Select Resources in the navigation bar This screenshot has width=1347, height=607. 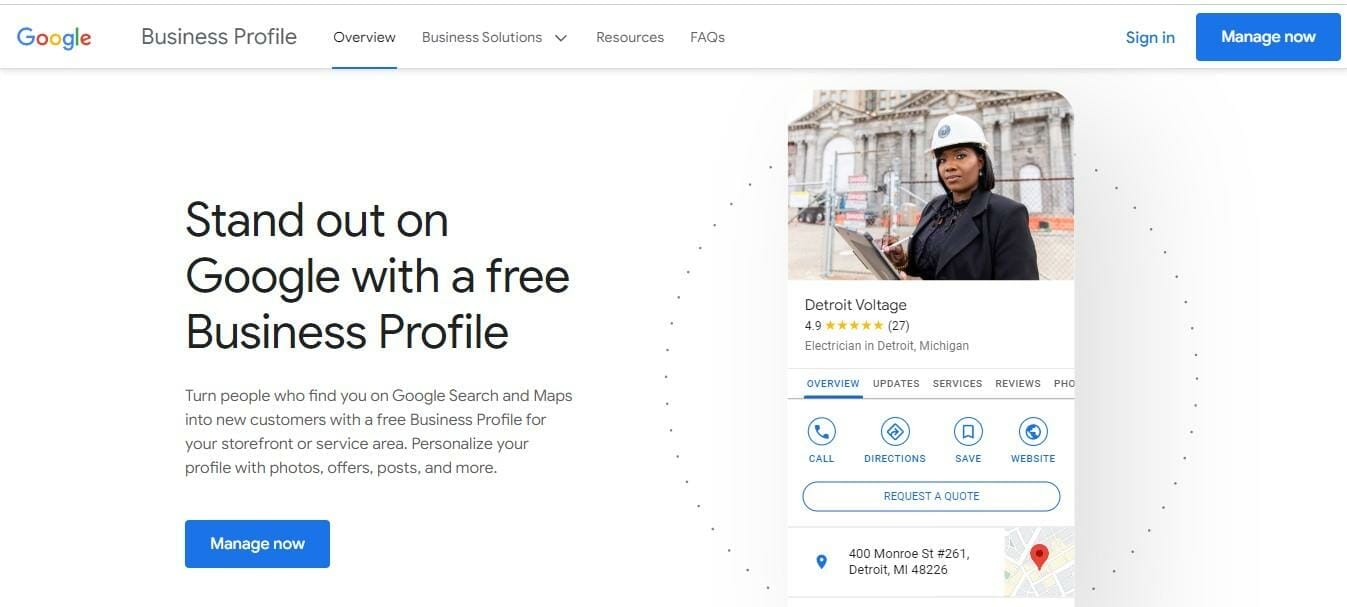pos(629,37)
